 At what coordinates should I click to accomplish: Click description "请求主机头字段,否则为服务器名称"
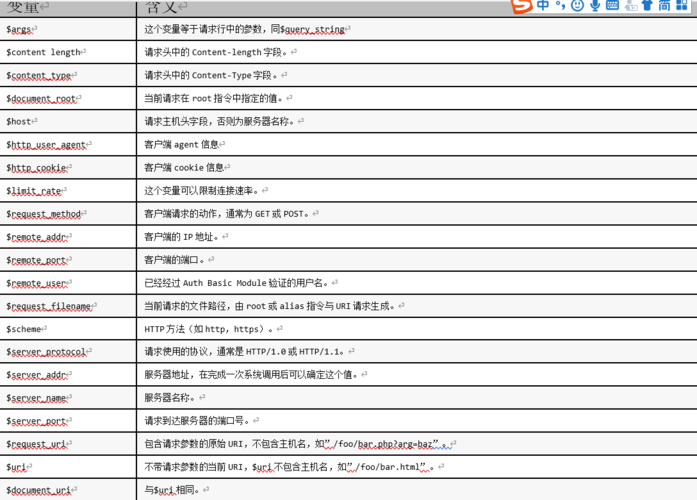(219, 121)
